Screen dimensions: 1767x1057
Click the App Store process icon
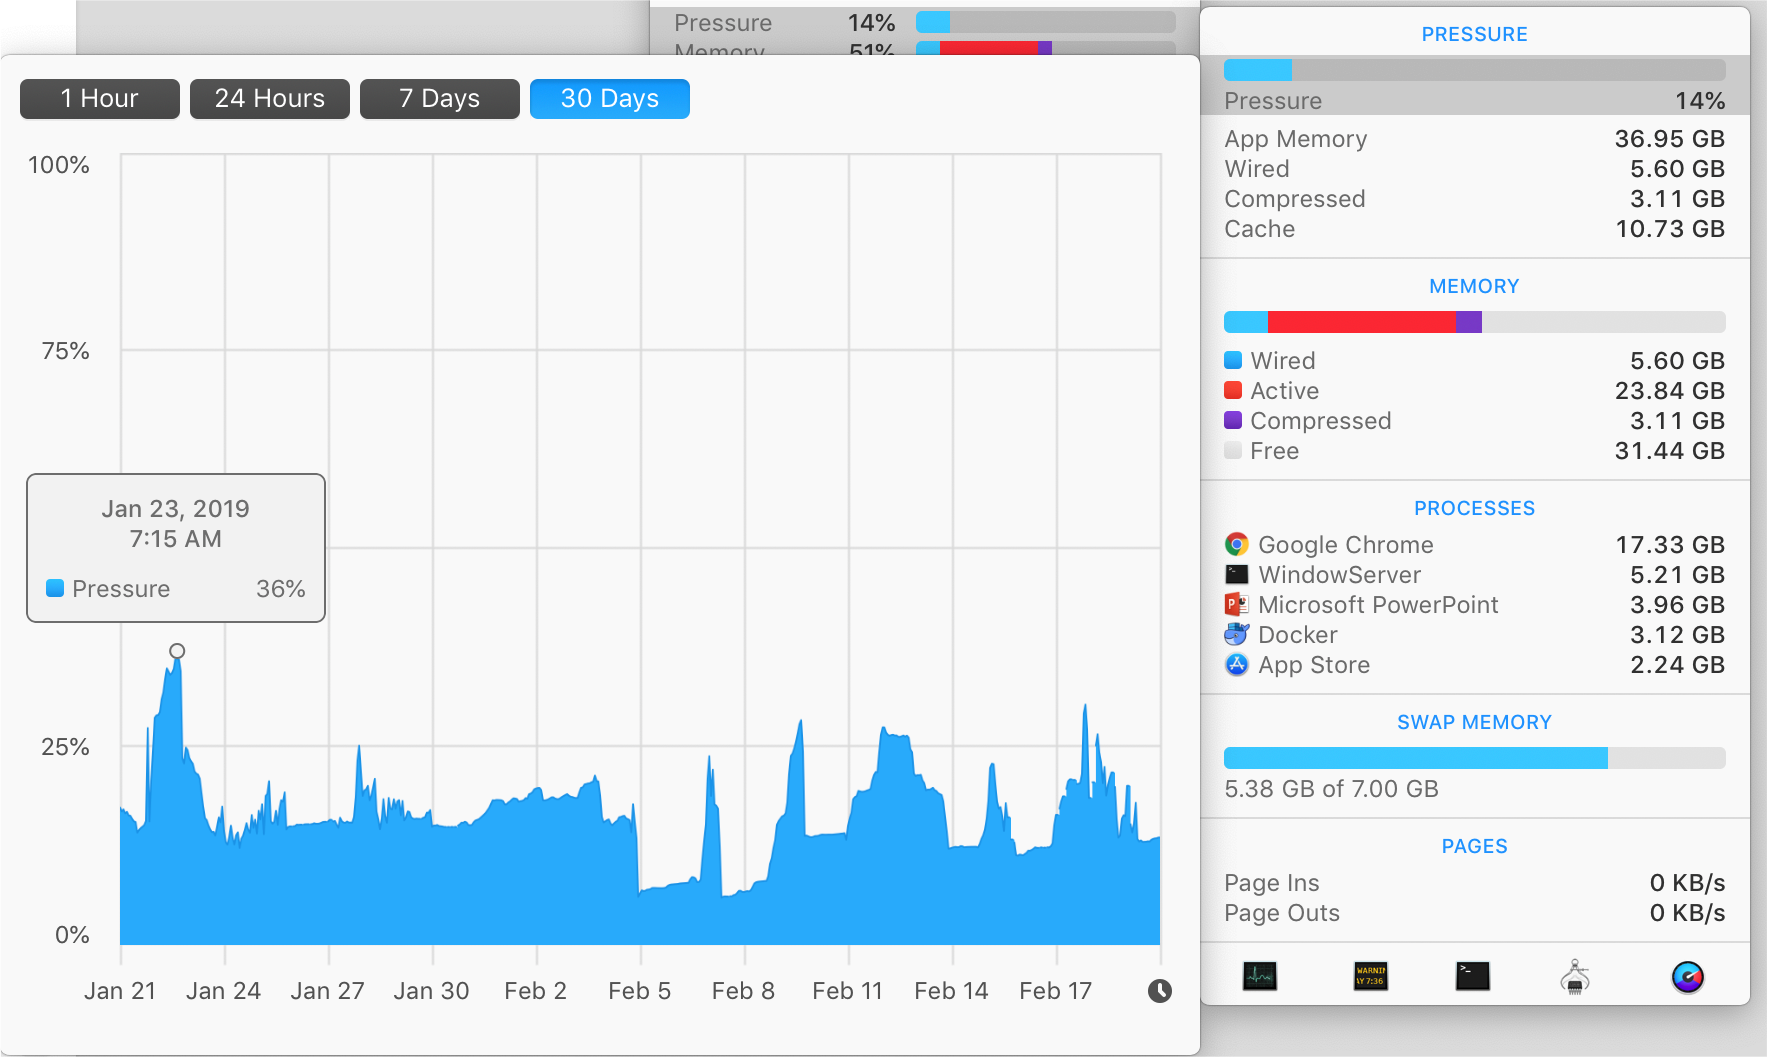1237,665
